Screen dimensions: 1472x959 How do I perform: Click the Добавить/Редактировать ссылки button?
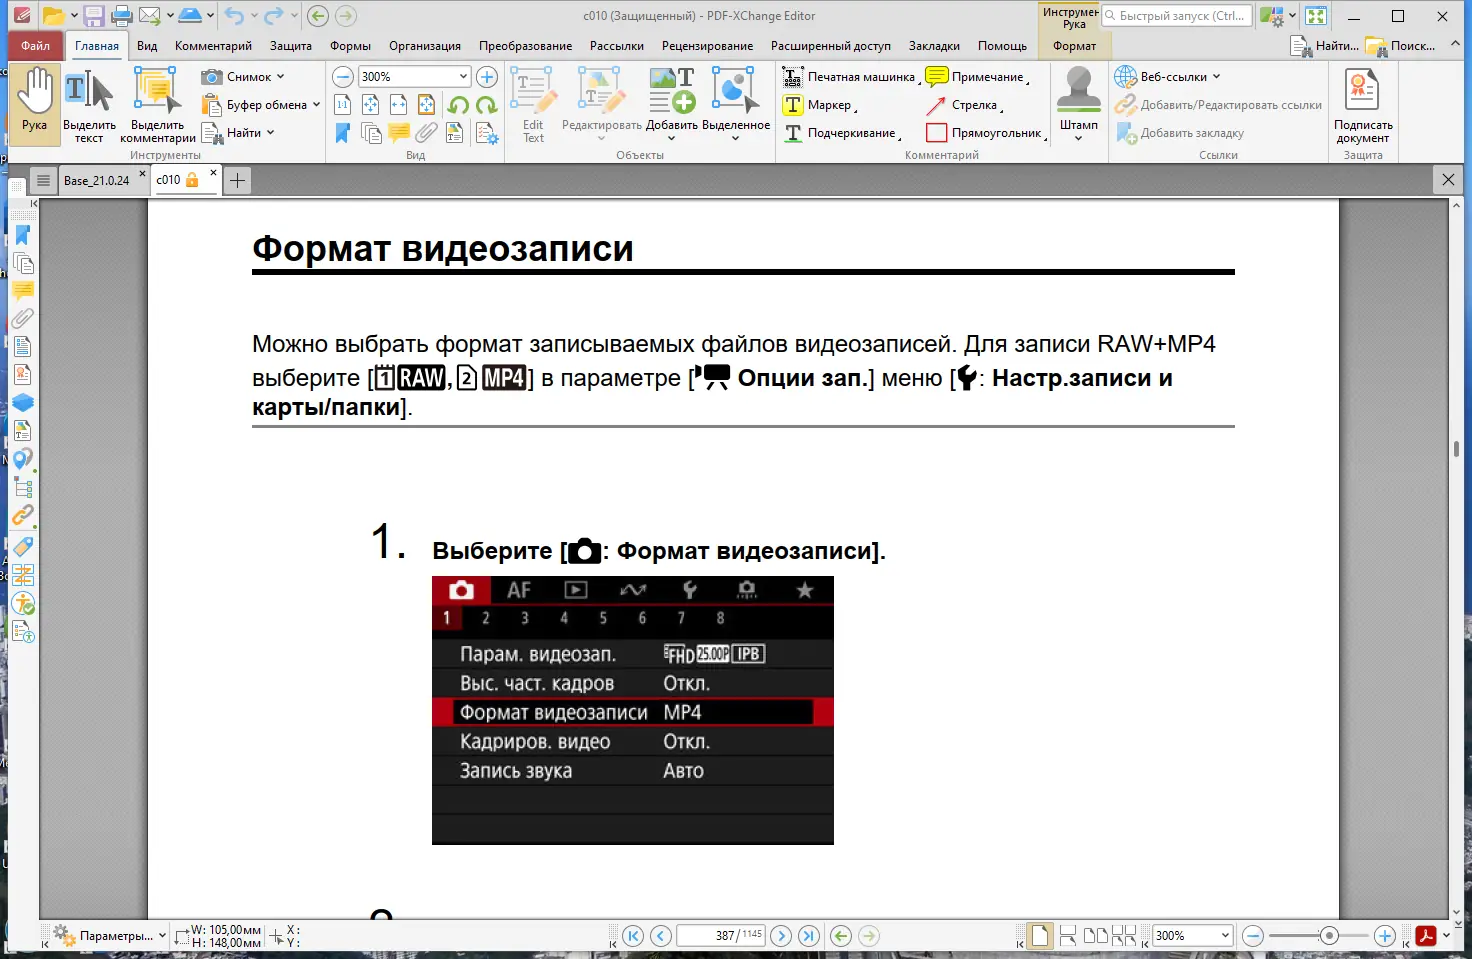1218,104
